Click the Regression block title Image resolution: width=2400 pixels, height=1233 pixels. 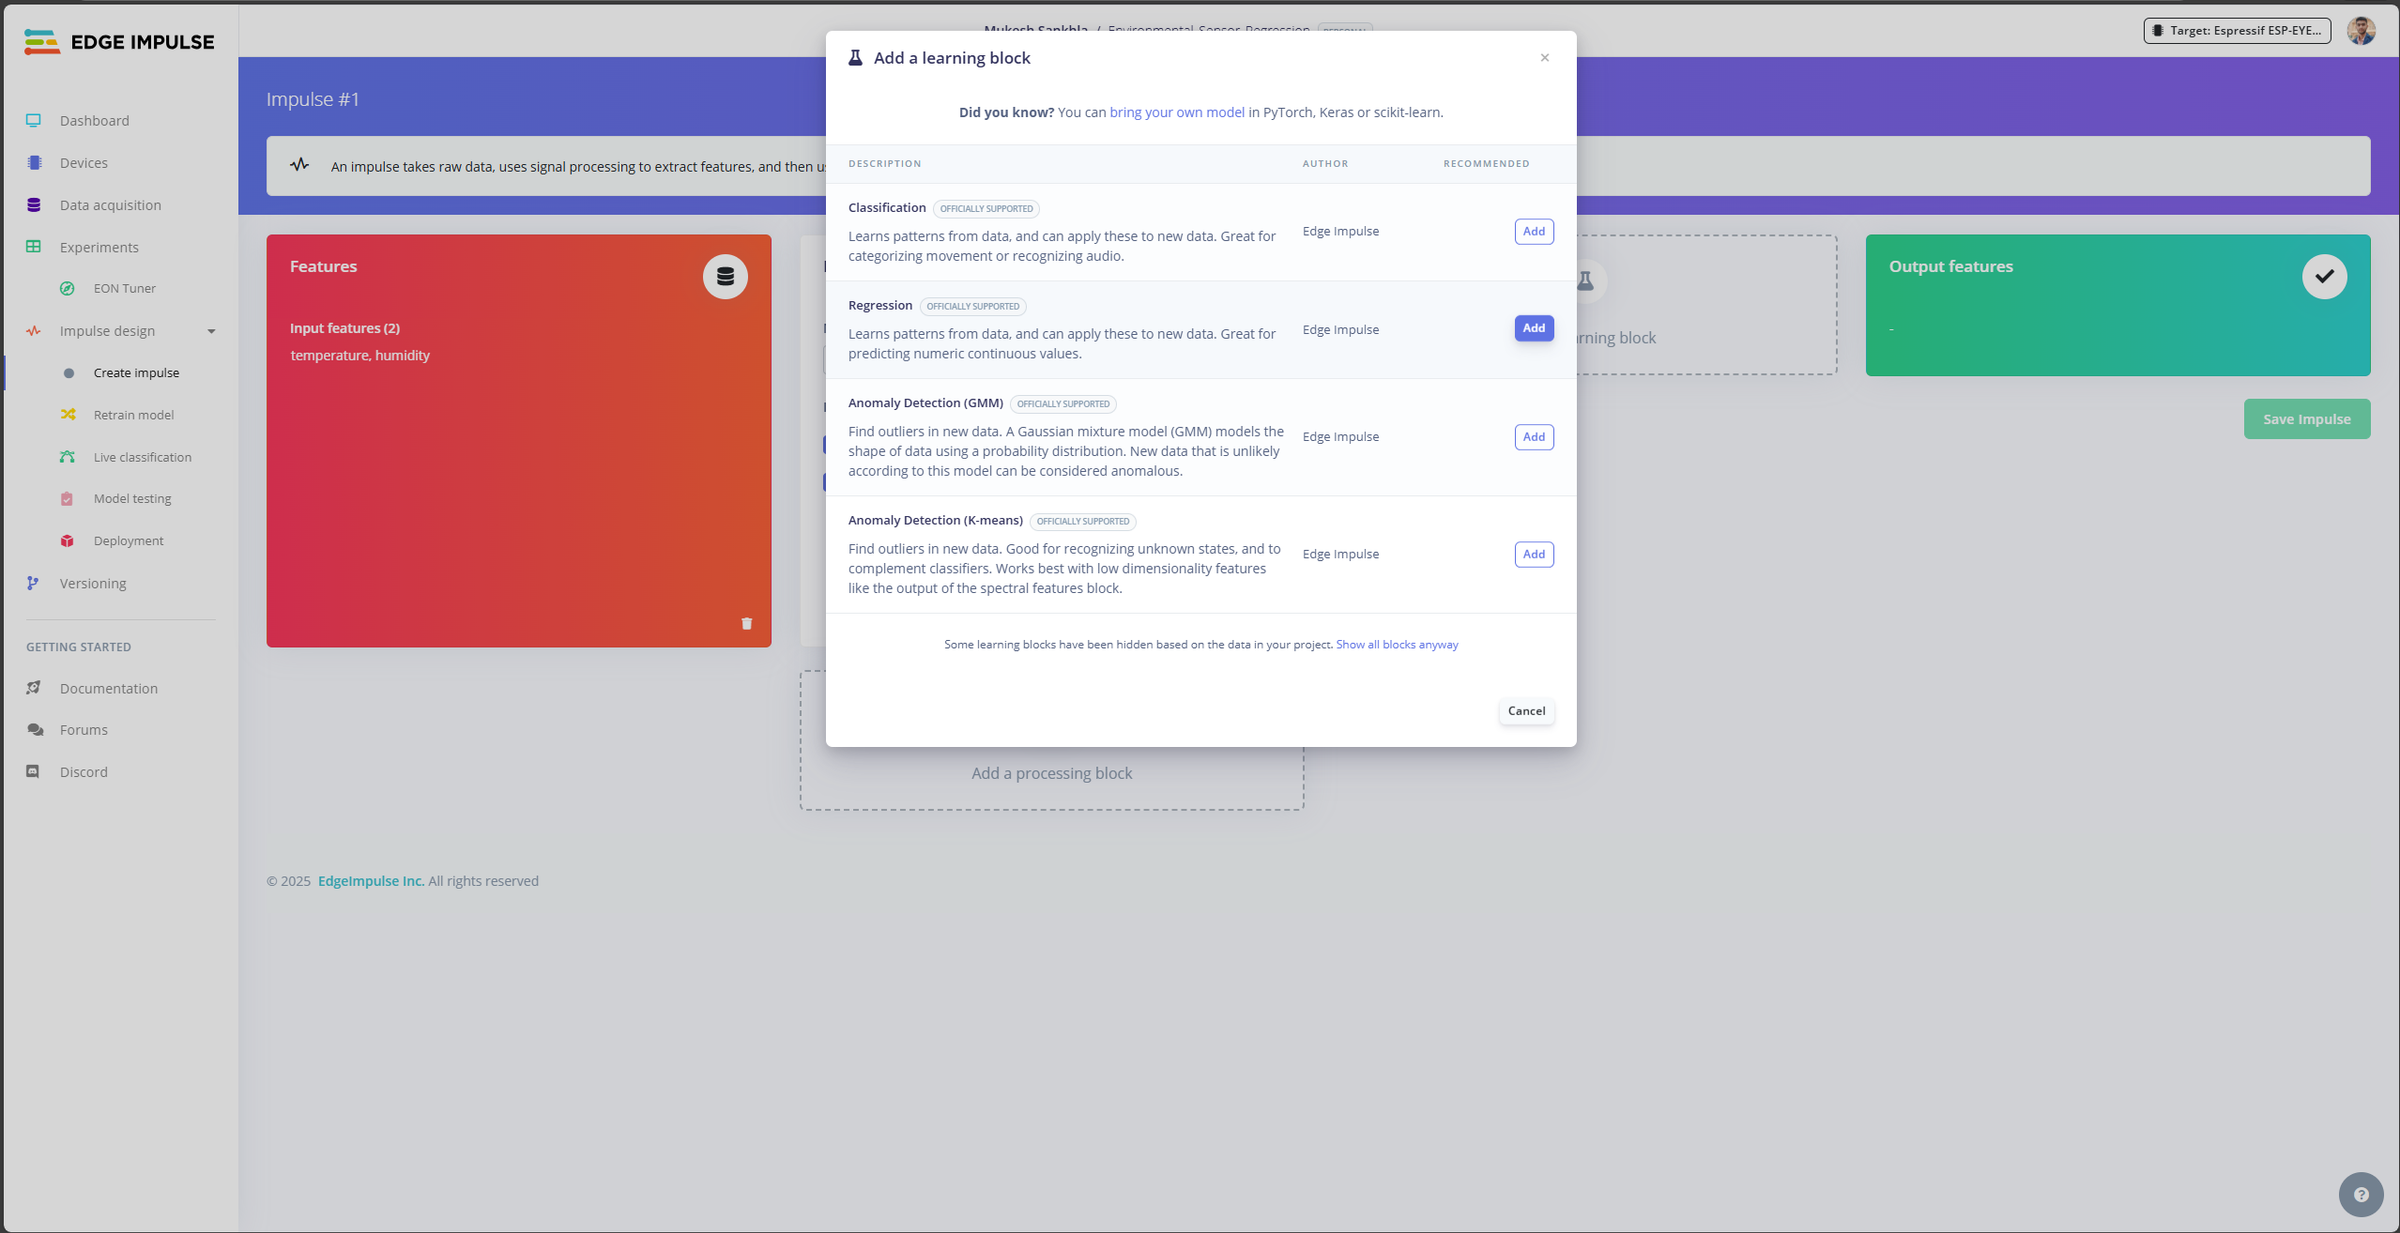point(879,305)
